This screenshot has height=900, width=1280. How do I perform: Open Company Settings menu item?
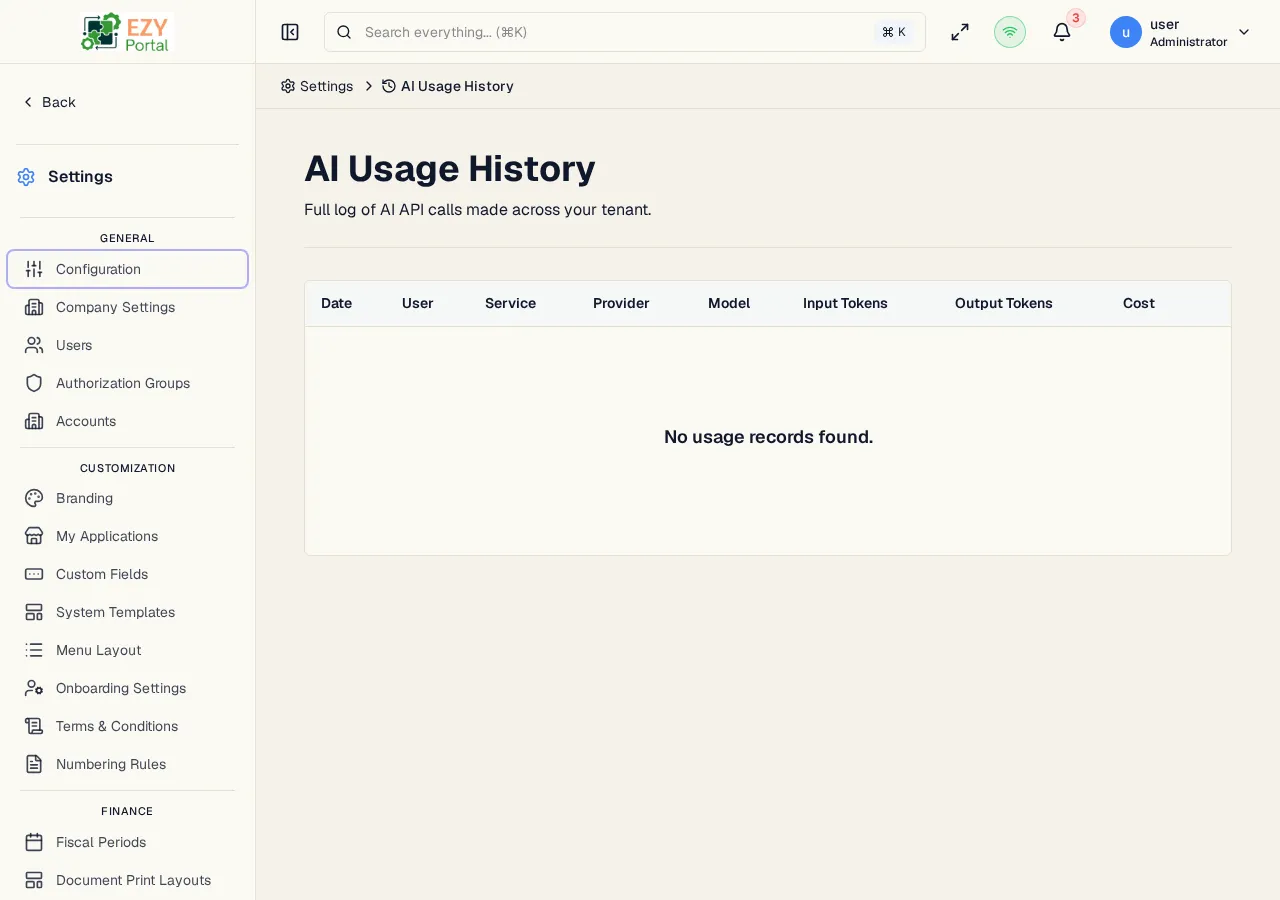coord(127,307)
